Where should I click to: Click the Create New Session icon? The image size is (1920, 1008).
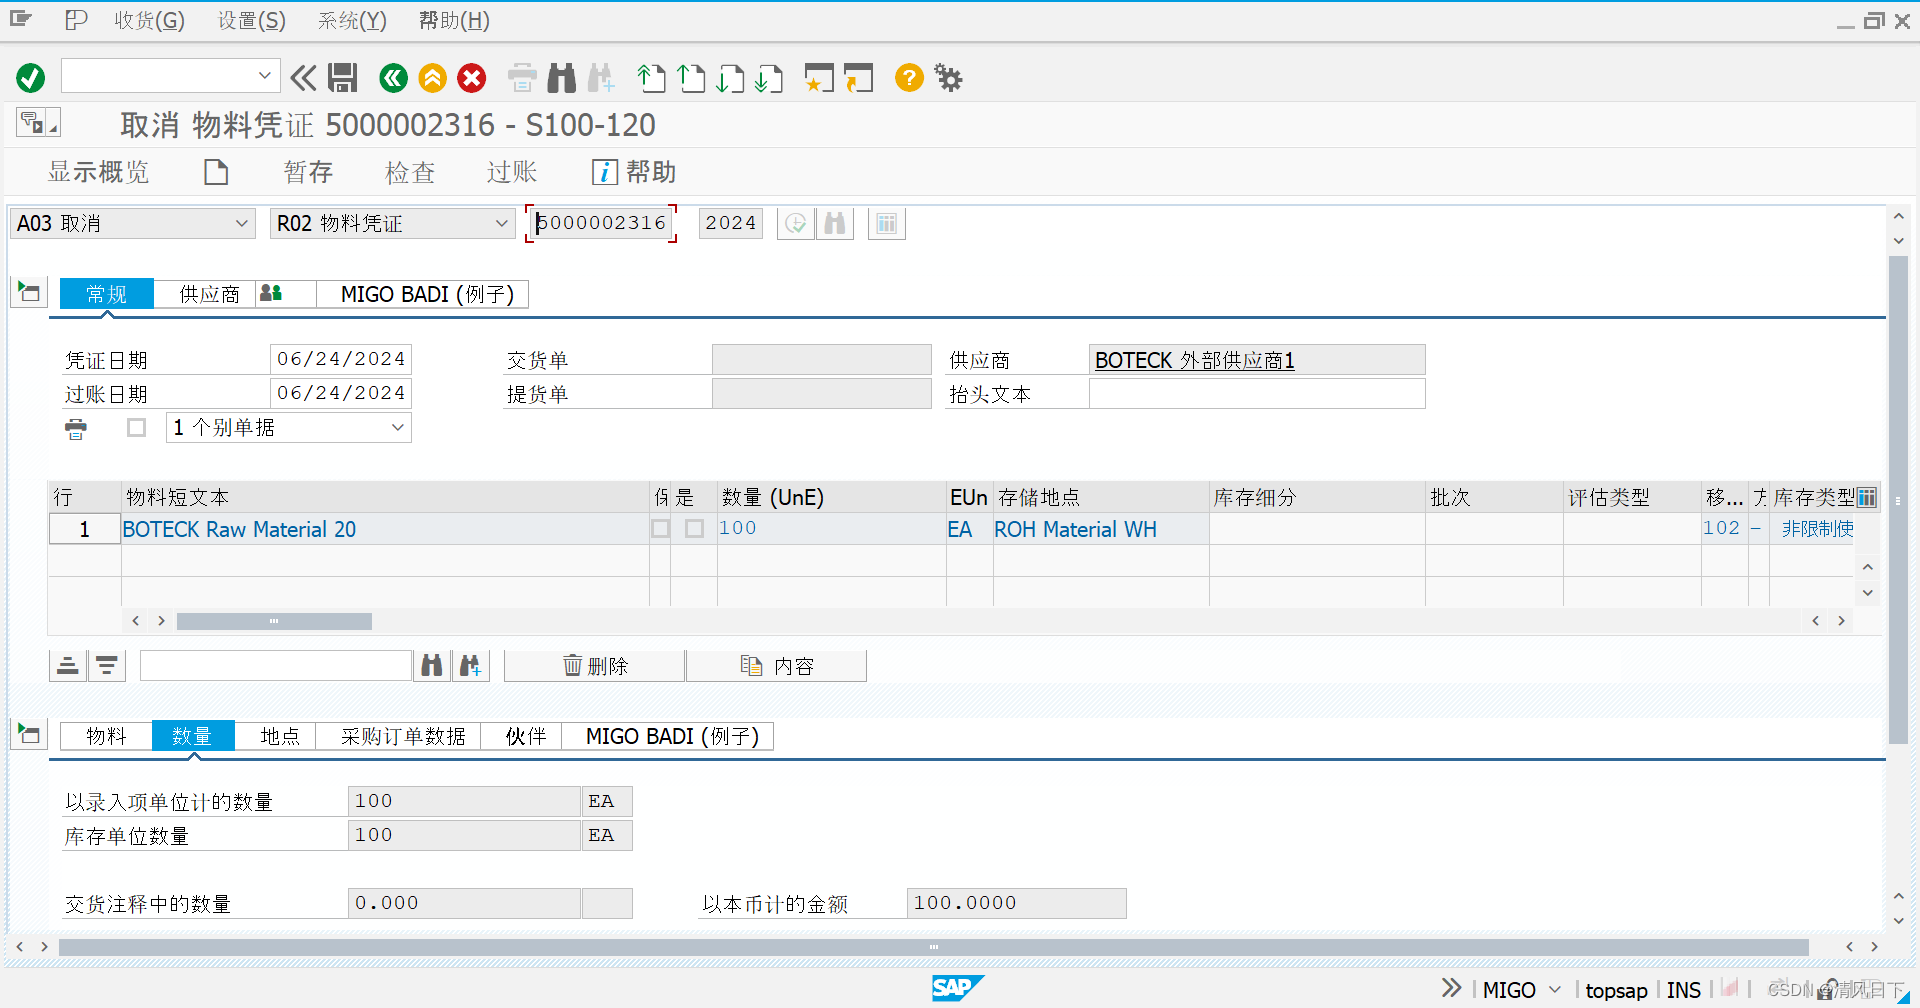[819, 78]
